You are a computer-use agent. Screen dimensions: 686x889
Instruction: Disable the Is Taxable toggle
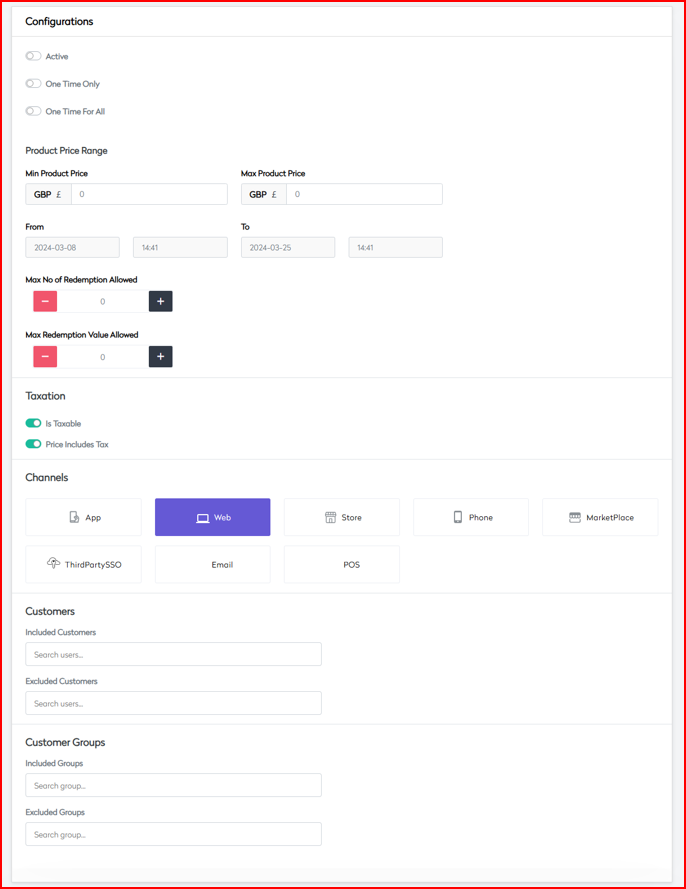34,423
